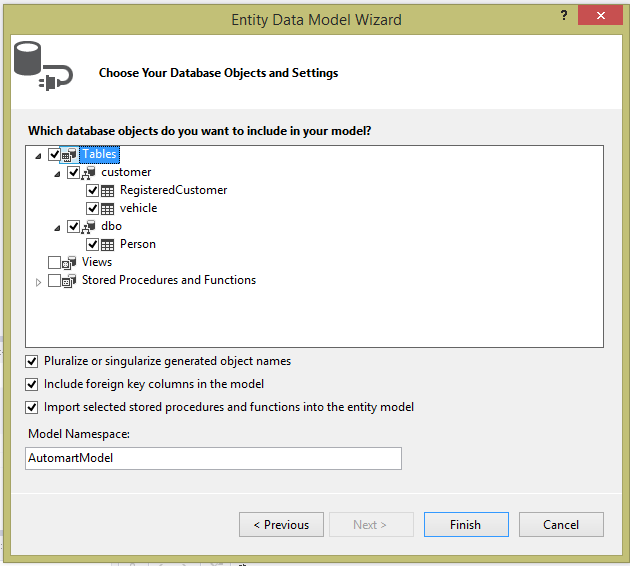Uncheck the RegisteredCustomer table checkbox

(x=93, y=190)
